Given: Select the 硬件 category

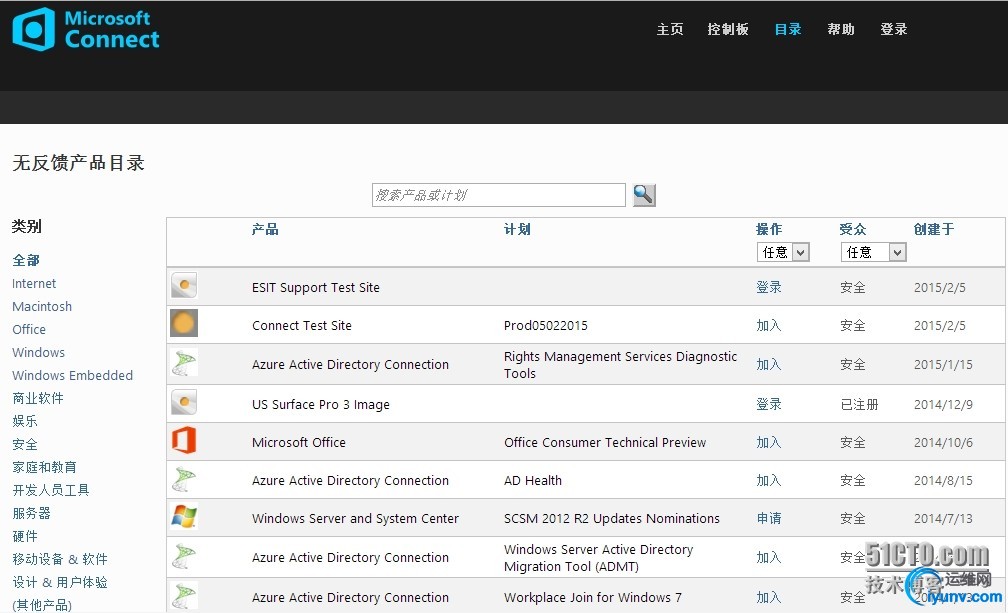Looking at the screenshot, I should tap(25, 536).
